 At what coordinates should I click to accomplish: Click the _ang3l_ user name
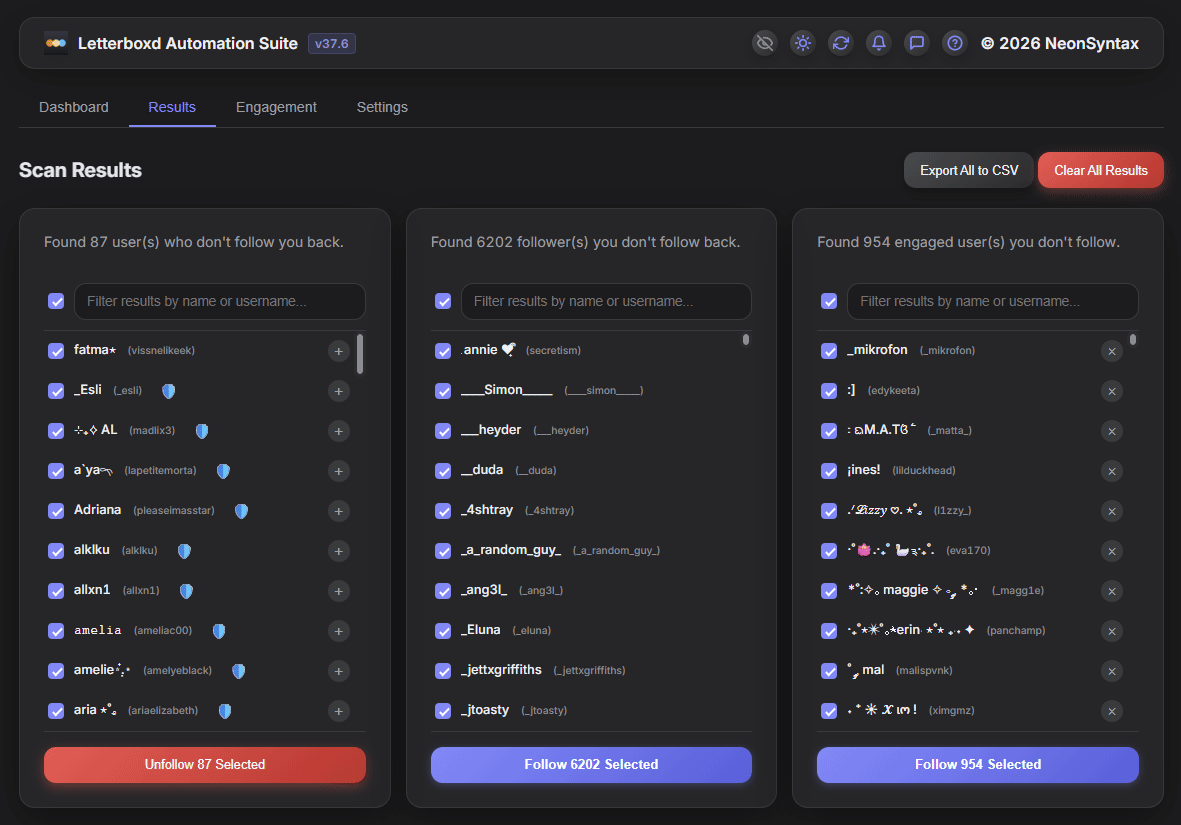pos(484,590)
